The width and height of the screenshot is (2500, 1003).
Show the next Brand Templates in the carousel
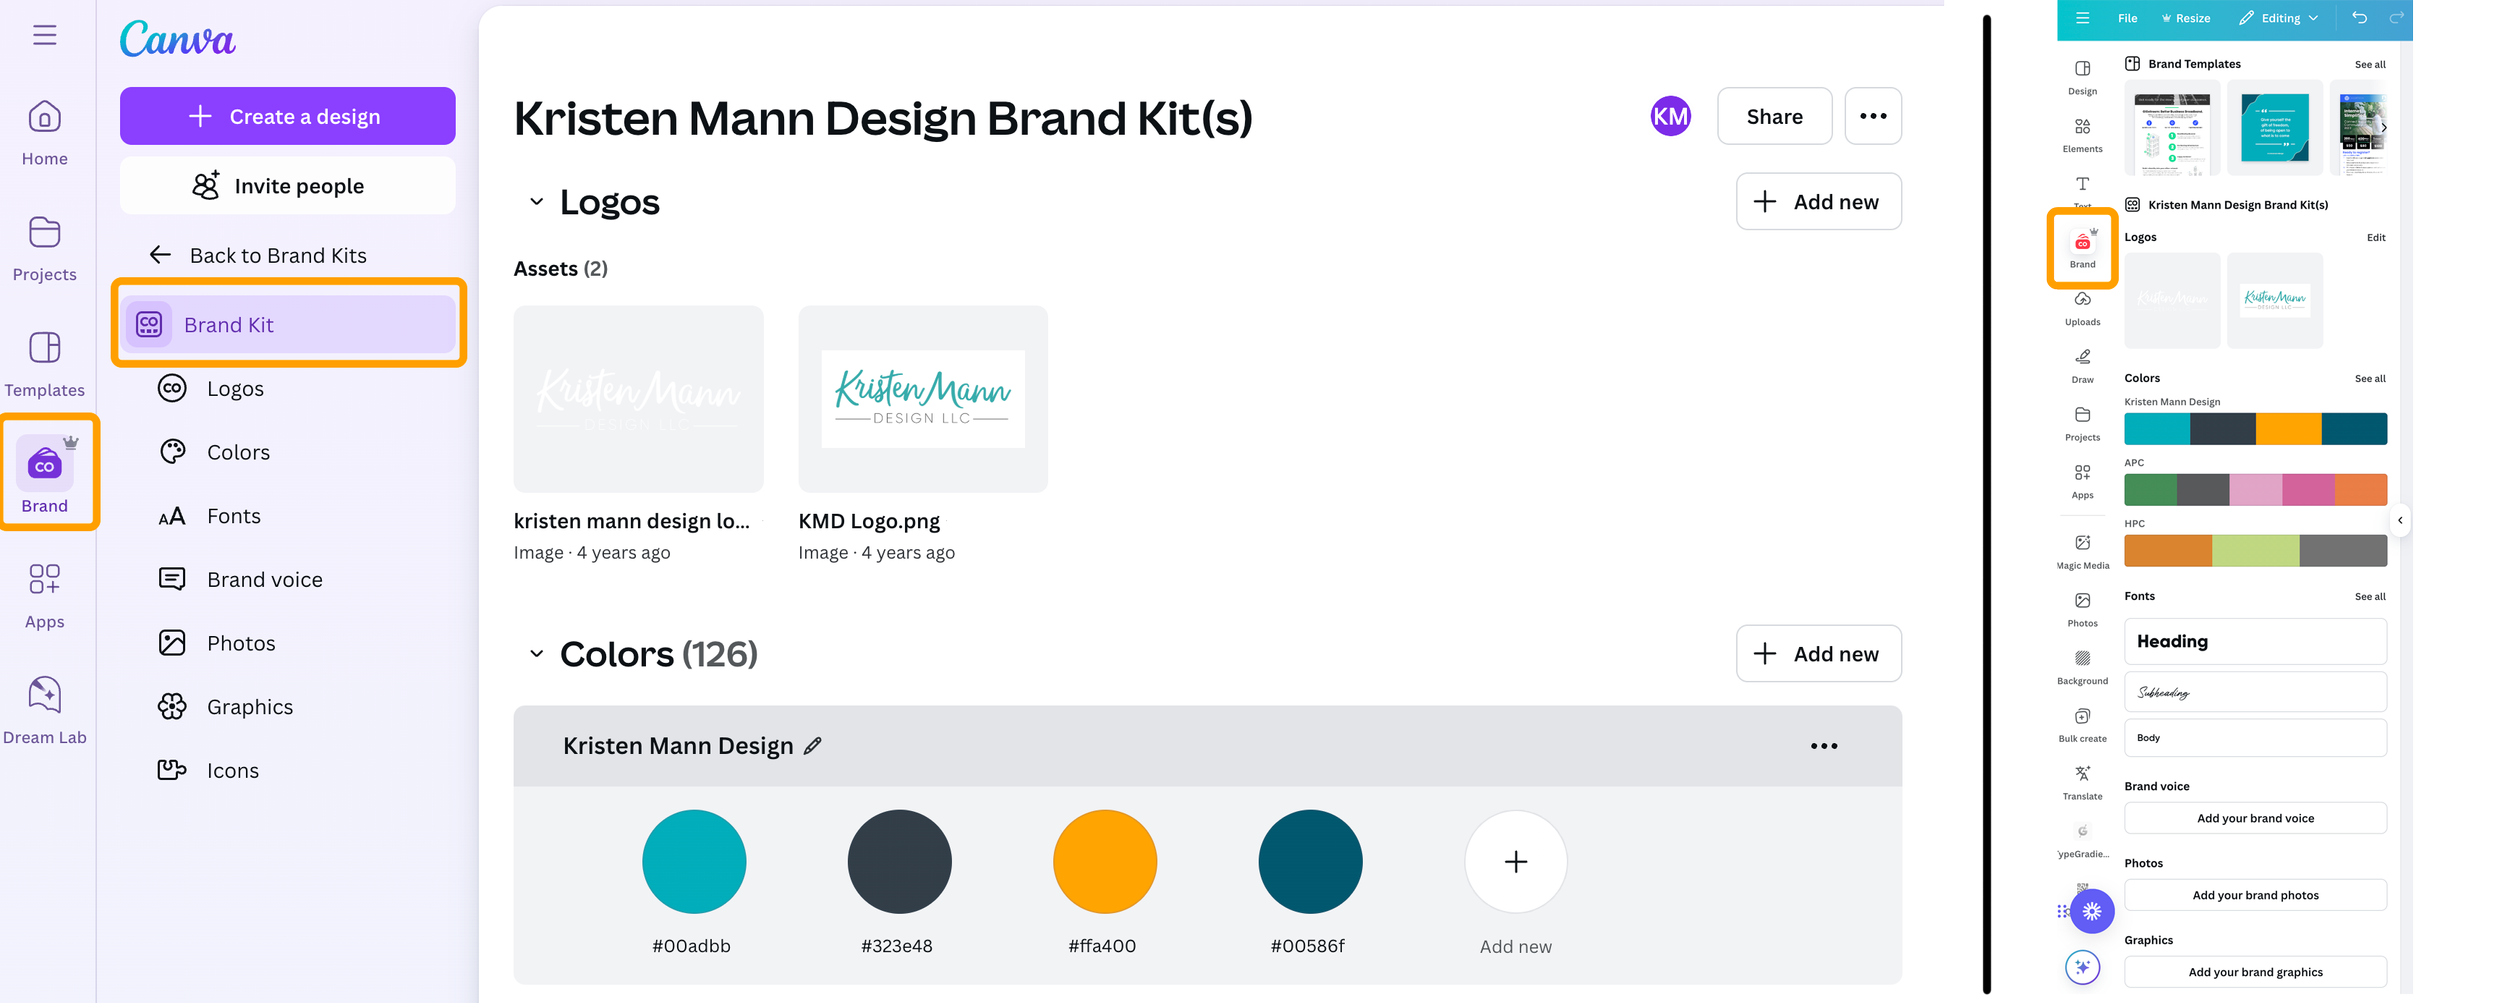pos(2384,128)
